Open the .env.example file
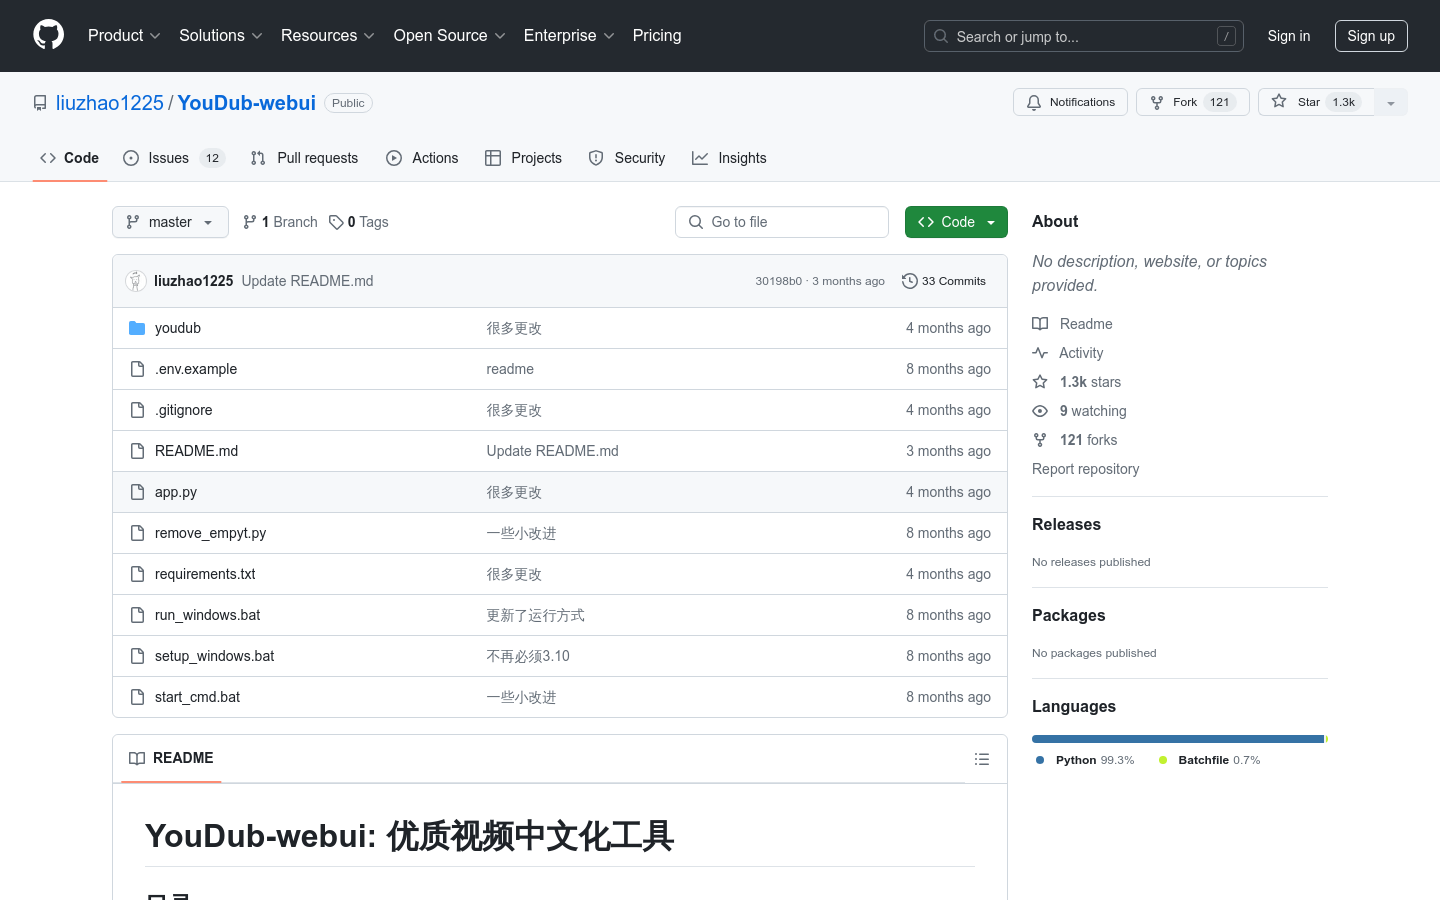Viewport: 1440px width, 900px height. pyautogui.click(x=196, y=369)
